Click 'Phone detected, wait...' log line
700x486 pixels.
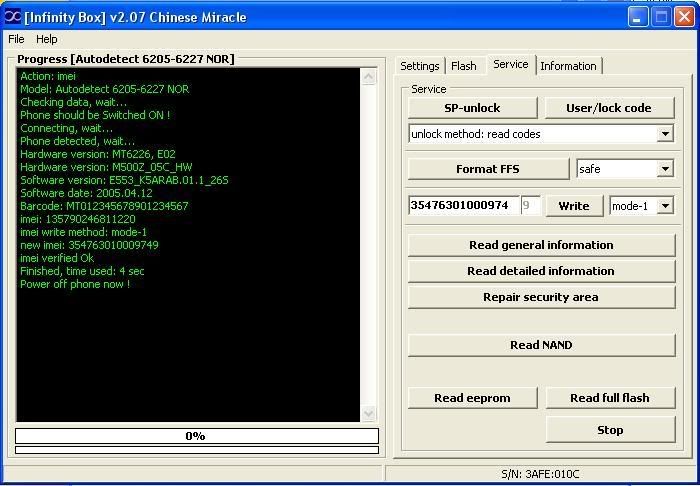(77, 141)
